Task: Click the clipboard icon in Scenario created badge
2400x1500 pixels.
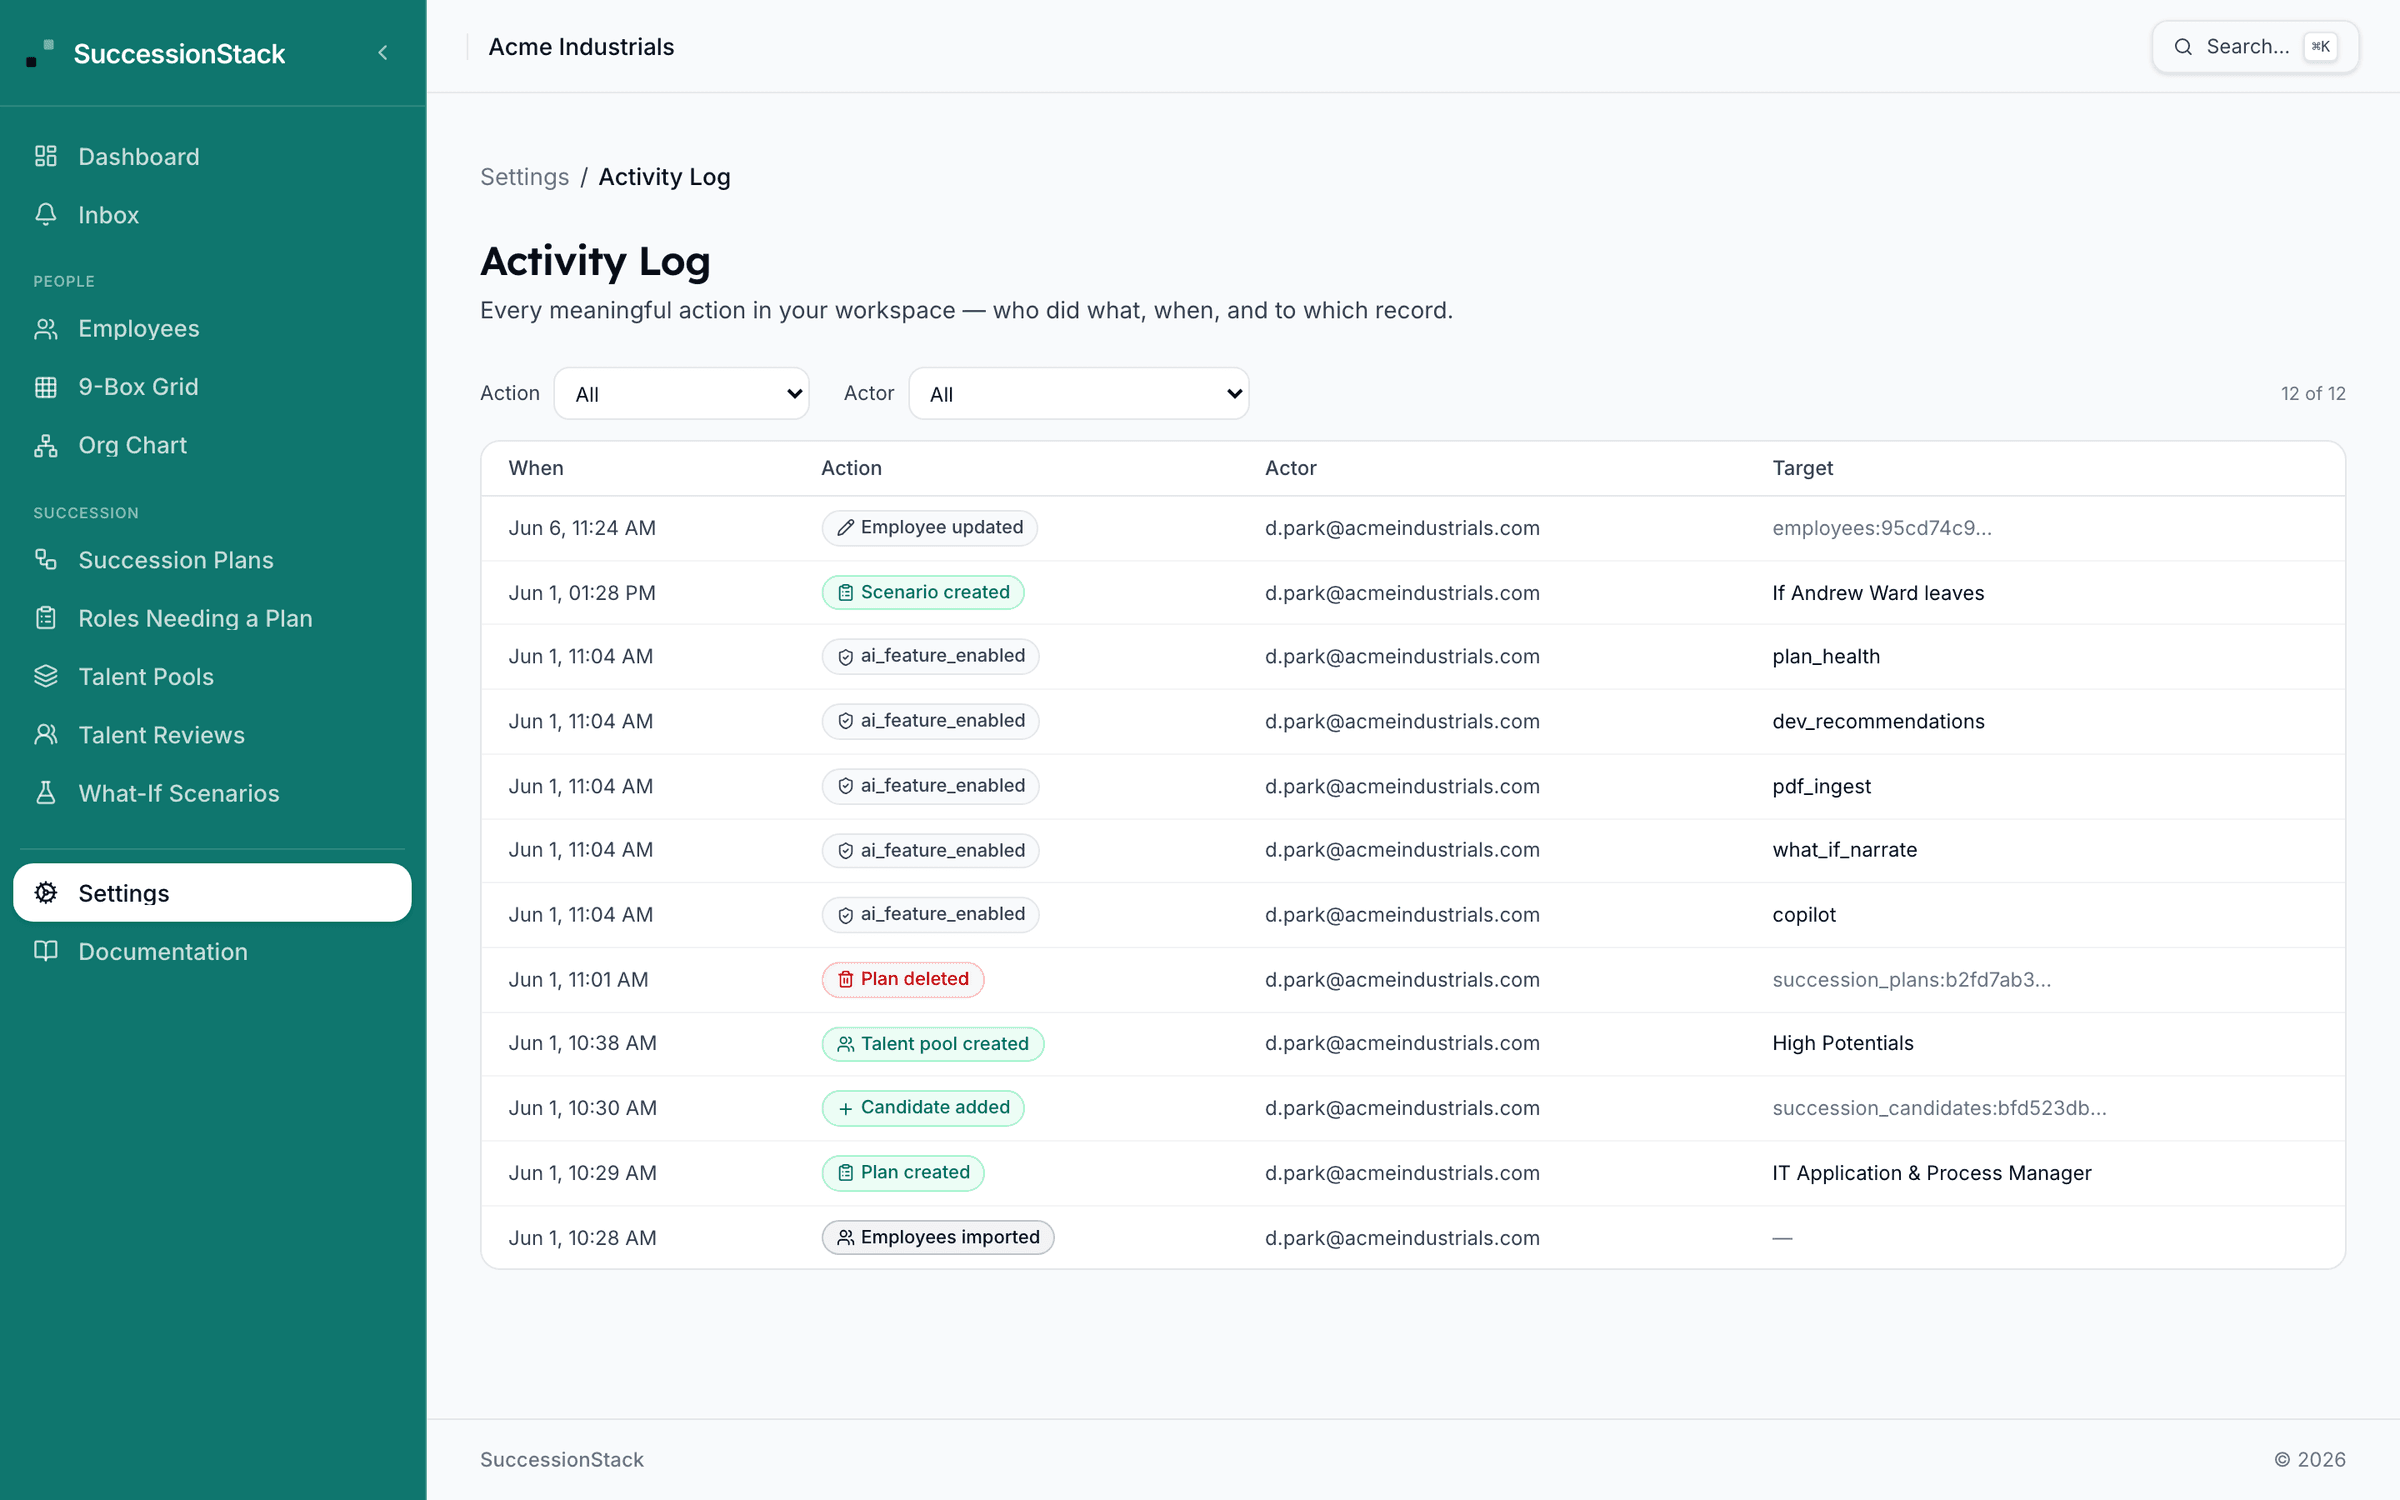Action: tap(845, 593)
